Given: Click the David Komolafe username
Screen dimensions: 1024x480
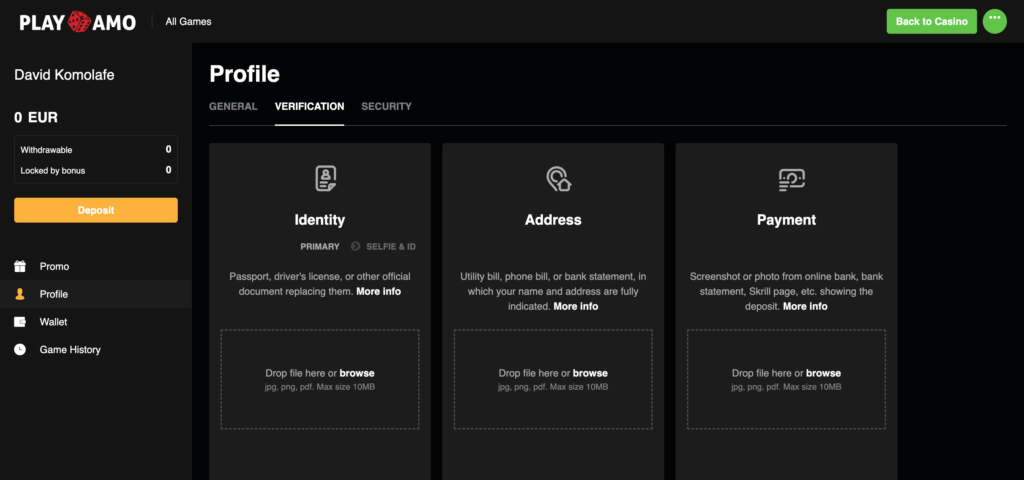Looking at the screenshot, I should (x=65, y=75).
